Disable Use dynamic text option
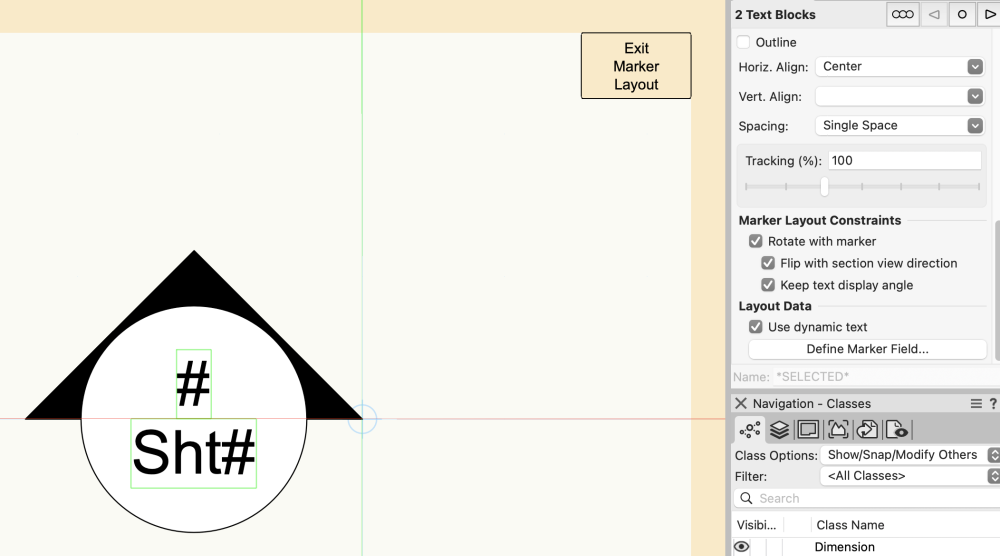The height and width of the screenshot is (556, 1000). (756, 327)
